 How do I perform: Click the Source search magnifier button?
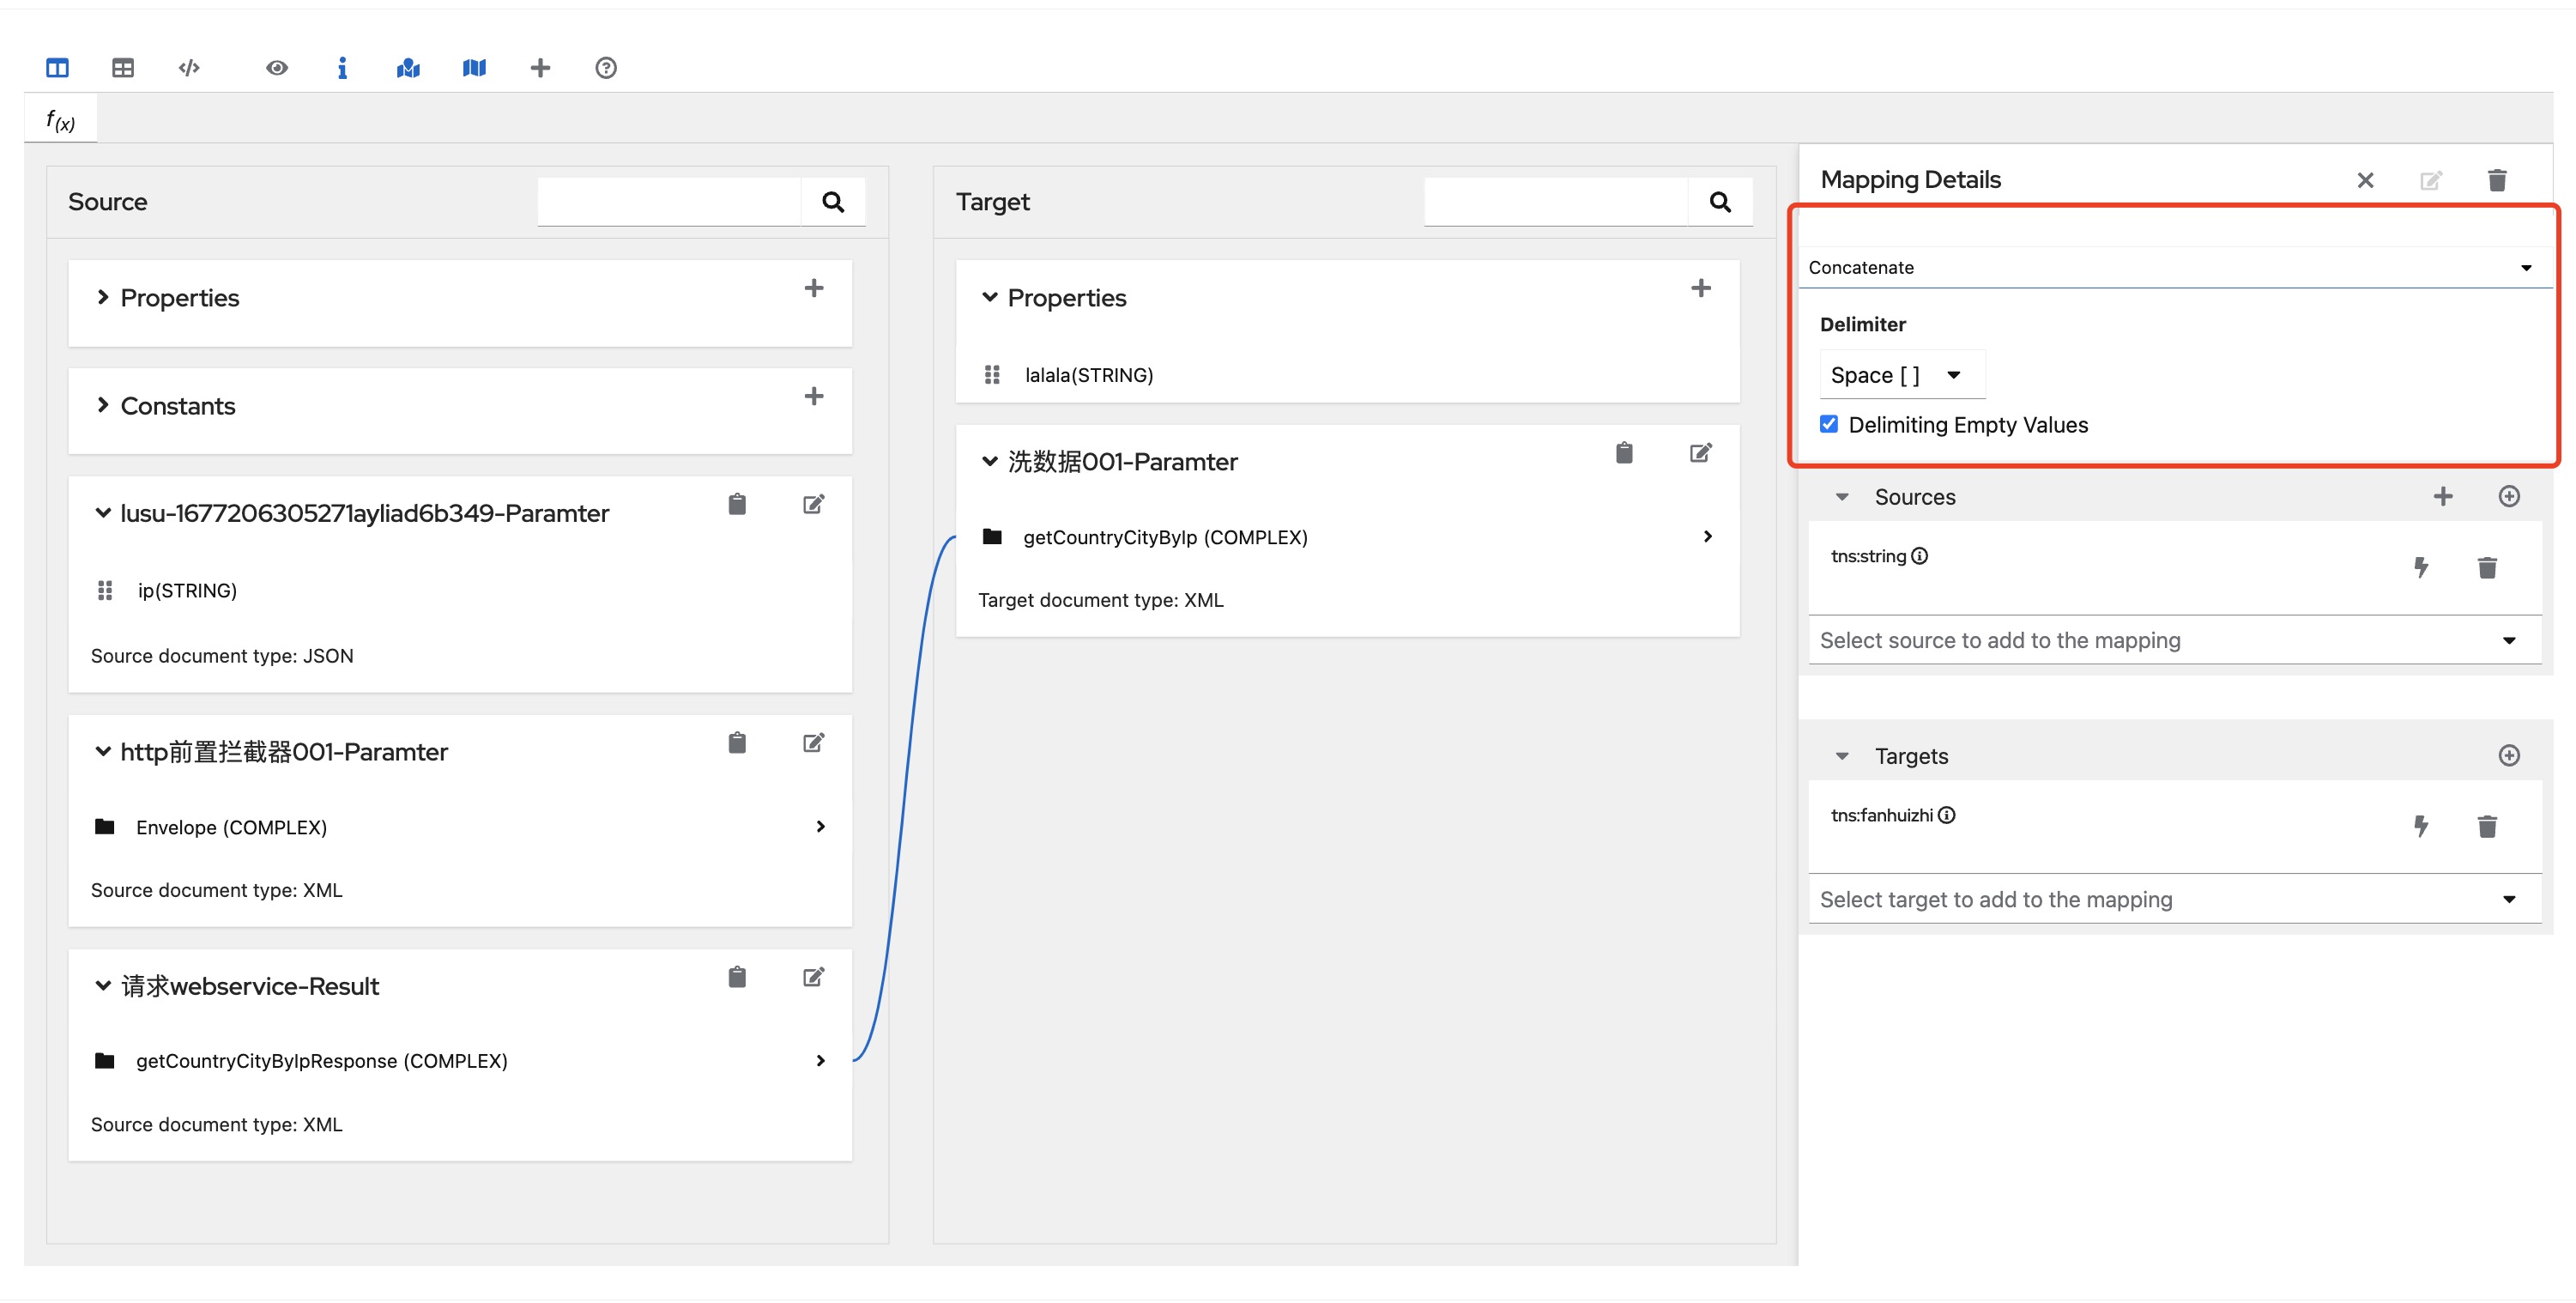pos(832,202)
